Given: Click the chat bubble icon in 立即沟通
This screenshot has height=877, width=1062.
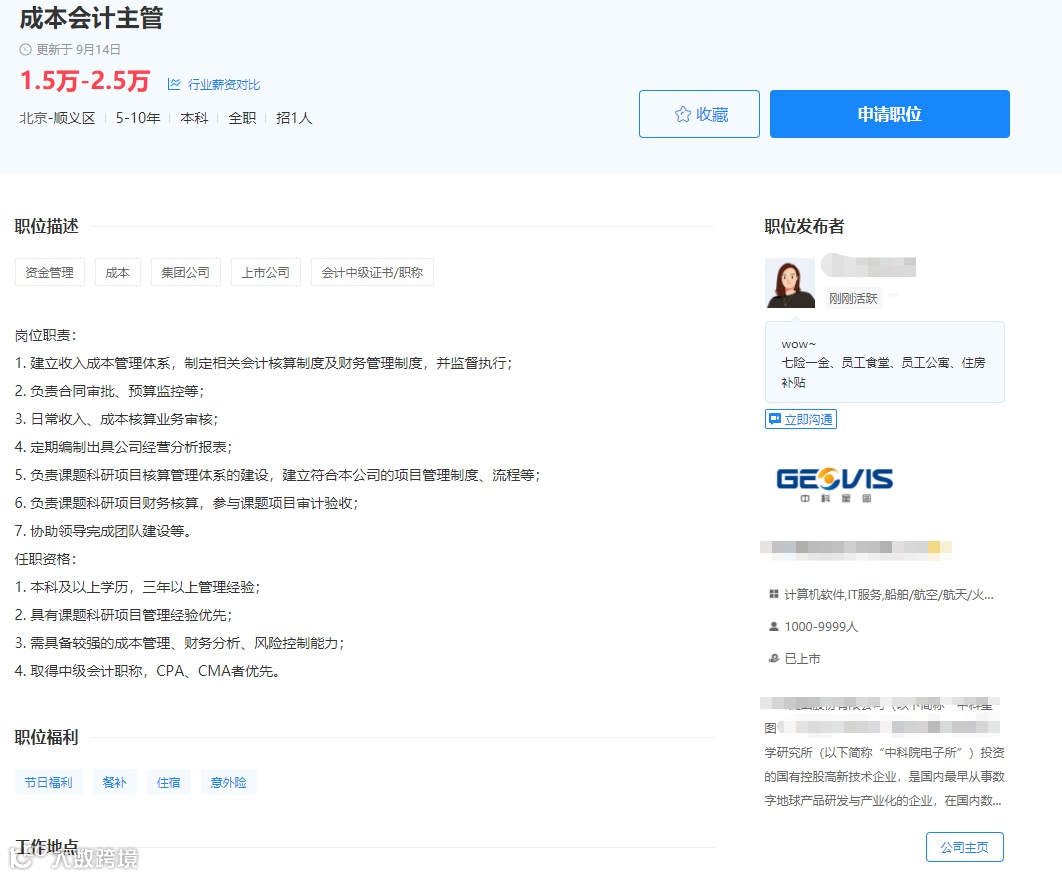Looking at the screenshot, I should (775, 419).
